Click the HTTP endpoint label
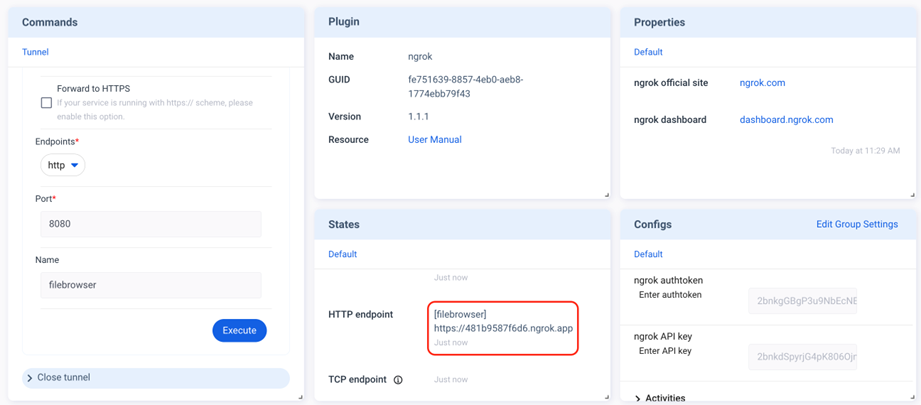Screen dimensions: 921x405 point(361,315)
